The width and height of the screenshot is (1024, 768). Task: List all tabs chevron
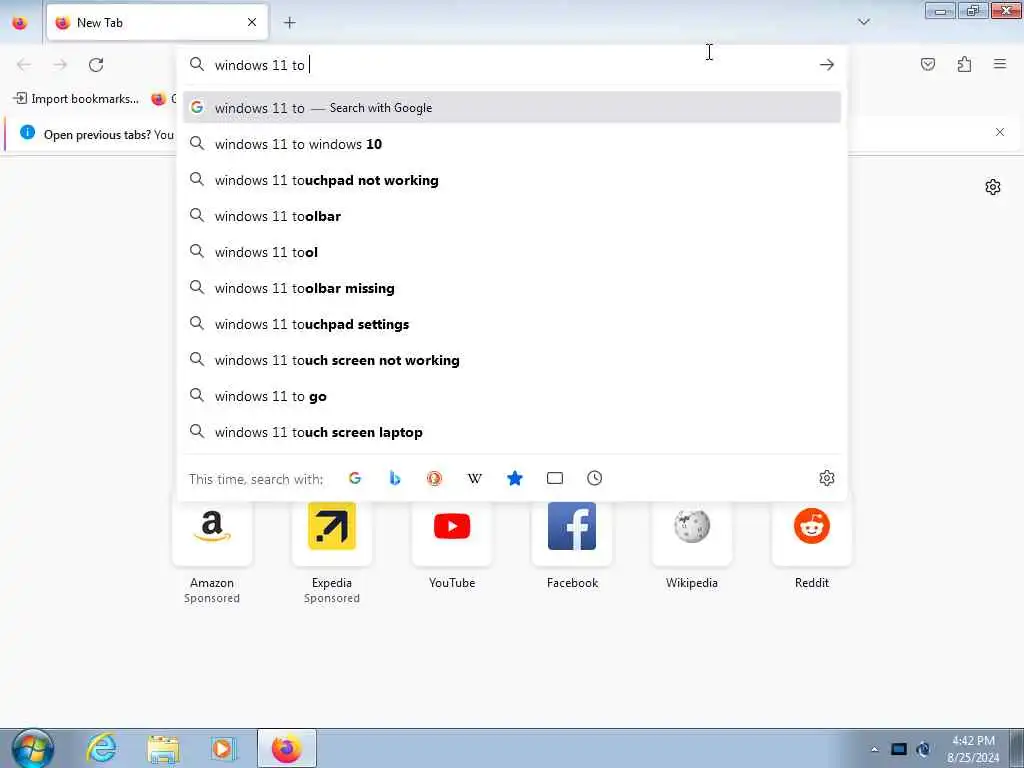pos(863,22)
